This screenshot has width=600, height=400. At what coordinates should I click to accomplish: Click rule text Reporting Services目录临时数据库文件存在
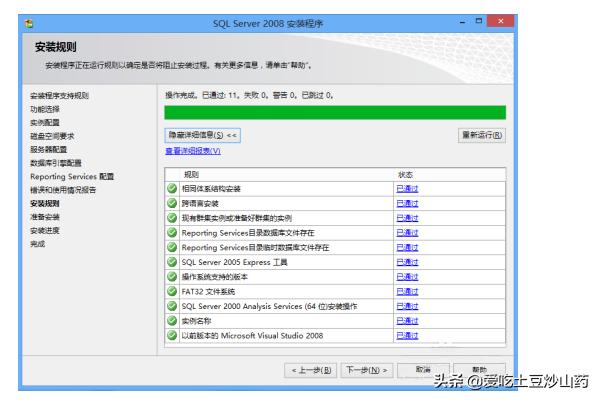point(255,248)
